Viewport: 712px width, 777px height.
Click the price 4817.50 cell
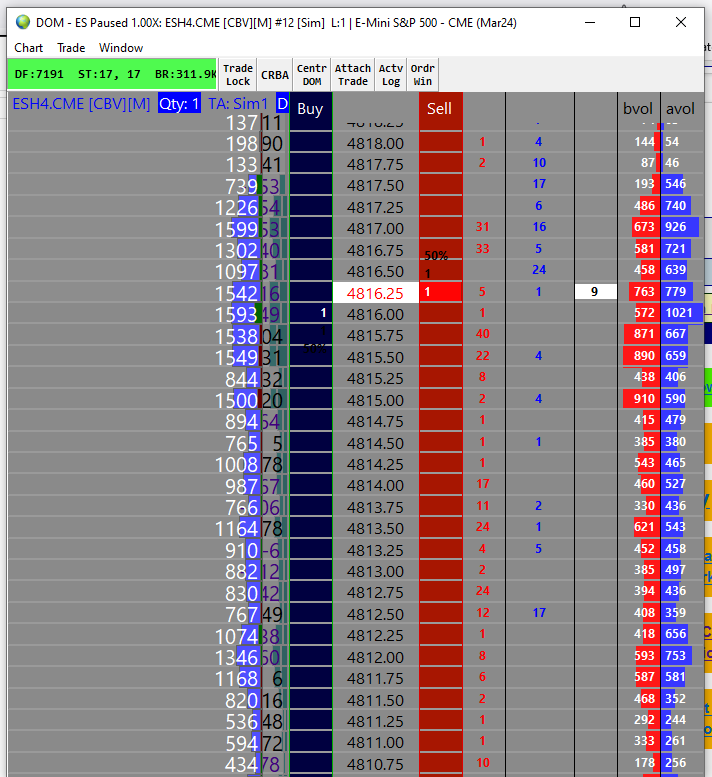point(375,185)
